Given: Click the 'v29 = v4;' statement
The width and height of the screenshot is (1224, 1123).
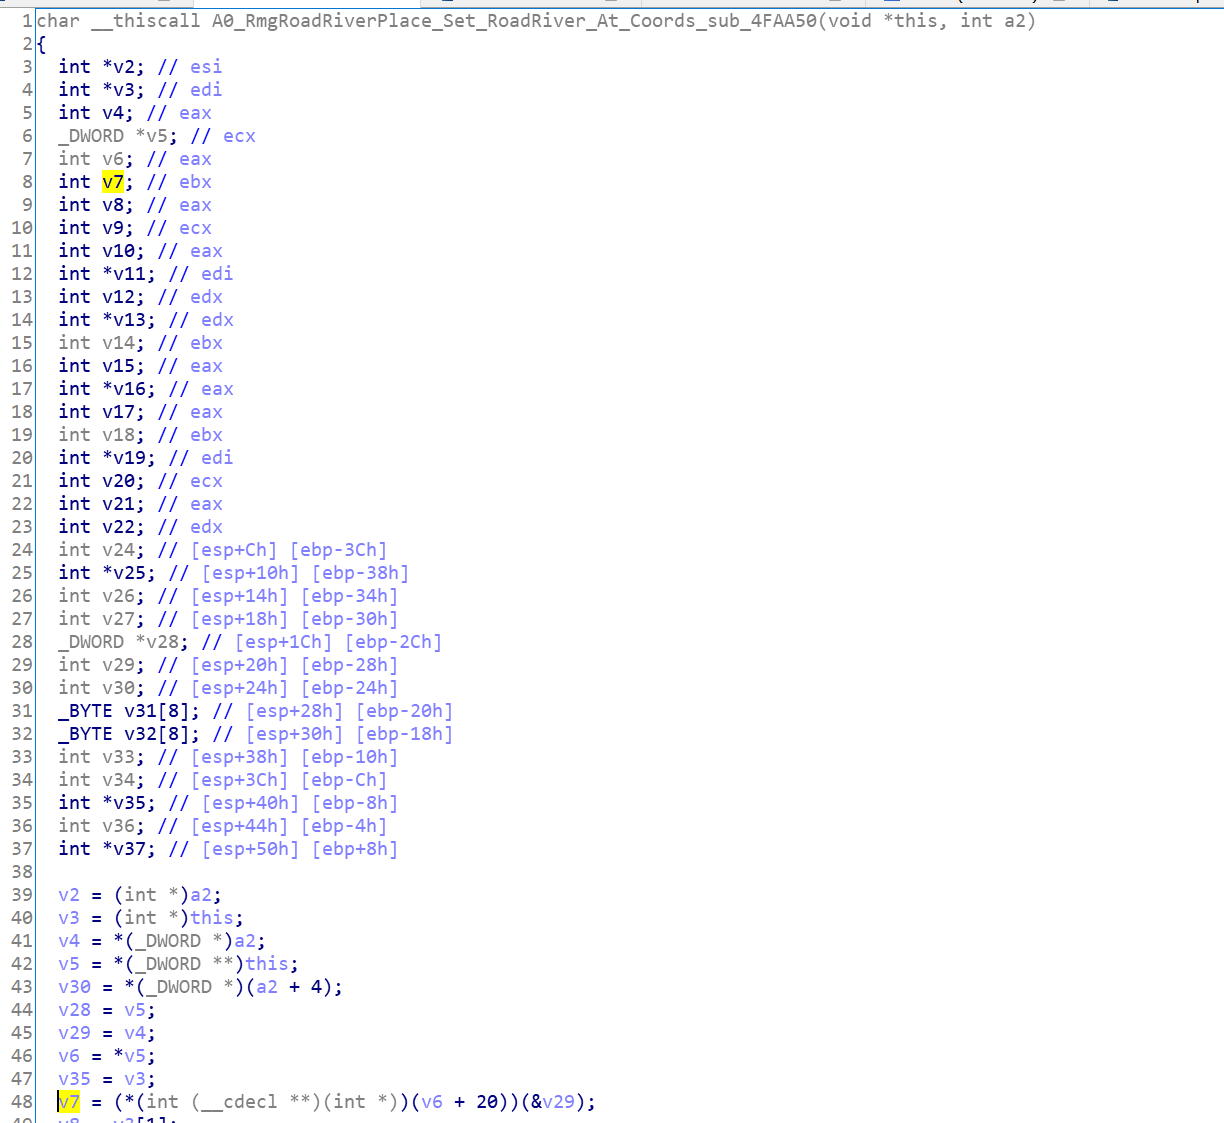Looking at the screenshot, I should pos(107,1033).
